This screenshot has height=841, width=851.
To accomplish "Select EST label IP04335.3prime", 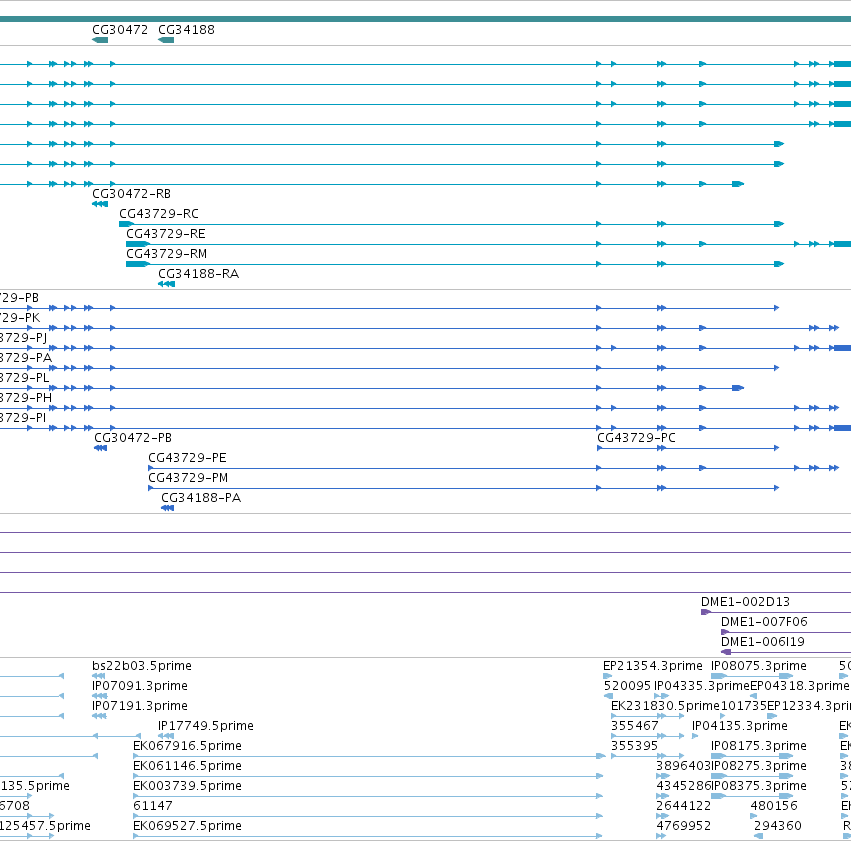I will click(x=702, y=686).
